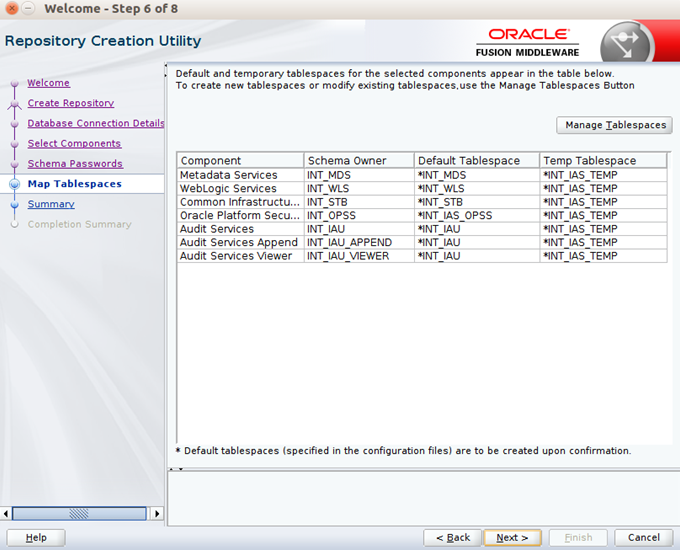
Task: Cancel the Repository Creation Utility
Action: coord(644,538)
